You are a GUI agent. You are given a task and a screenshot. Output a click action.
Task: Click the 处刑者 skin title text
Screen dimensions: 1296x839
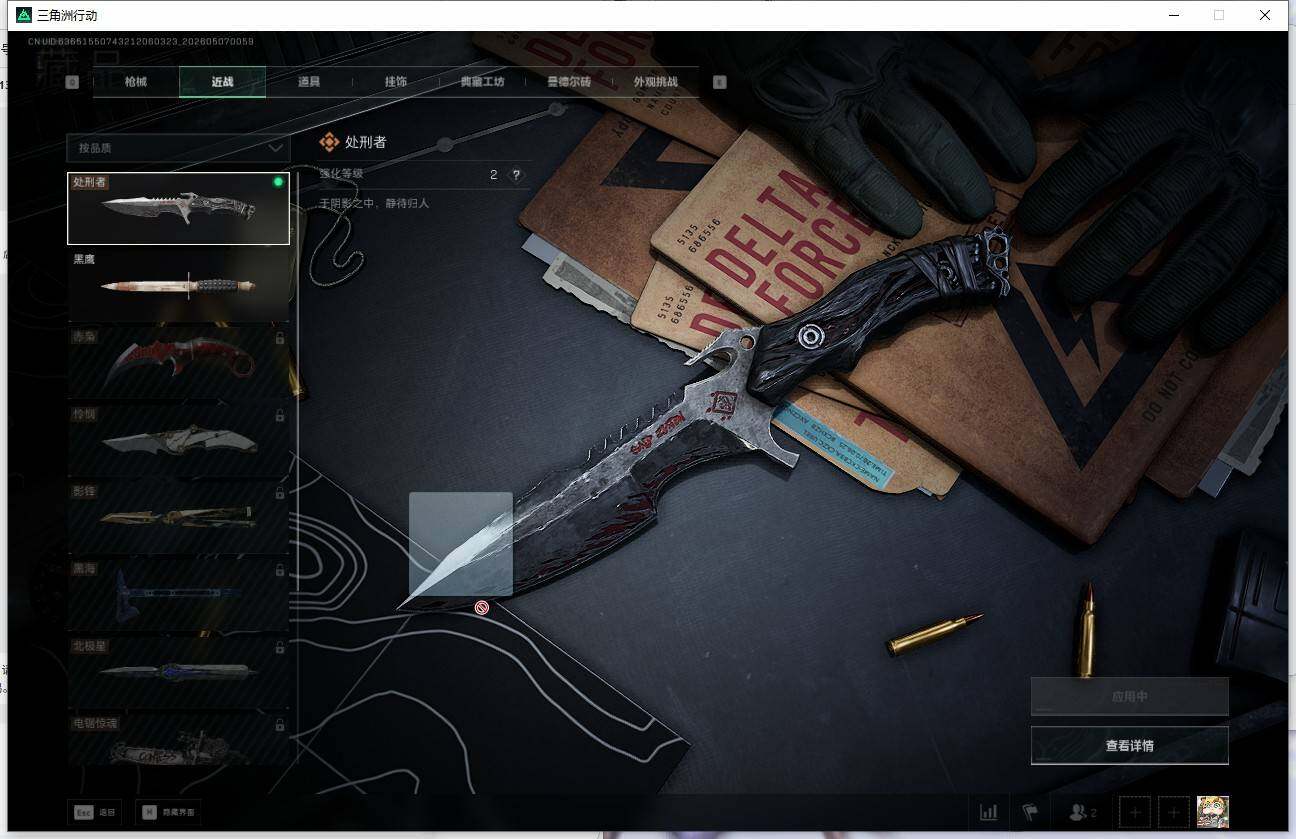point(366,142)
